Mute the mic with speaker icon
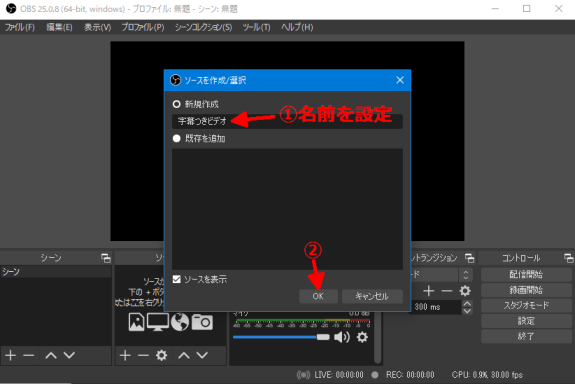This screenshot has height=384, width=575. click(342, 337)
